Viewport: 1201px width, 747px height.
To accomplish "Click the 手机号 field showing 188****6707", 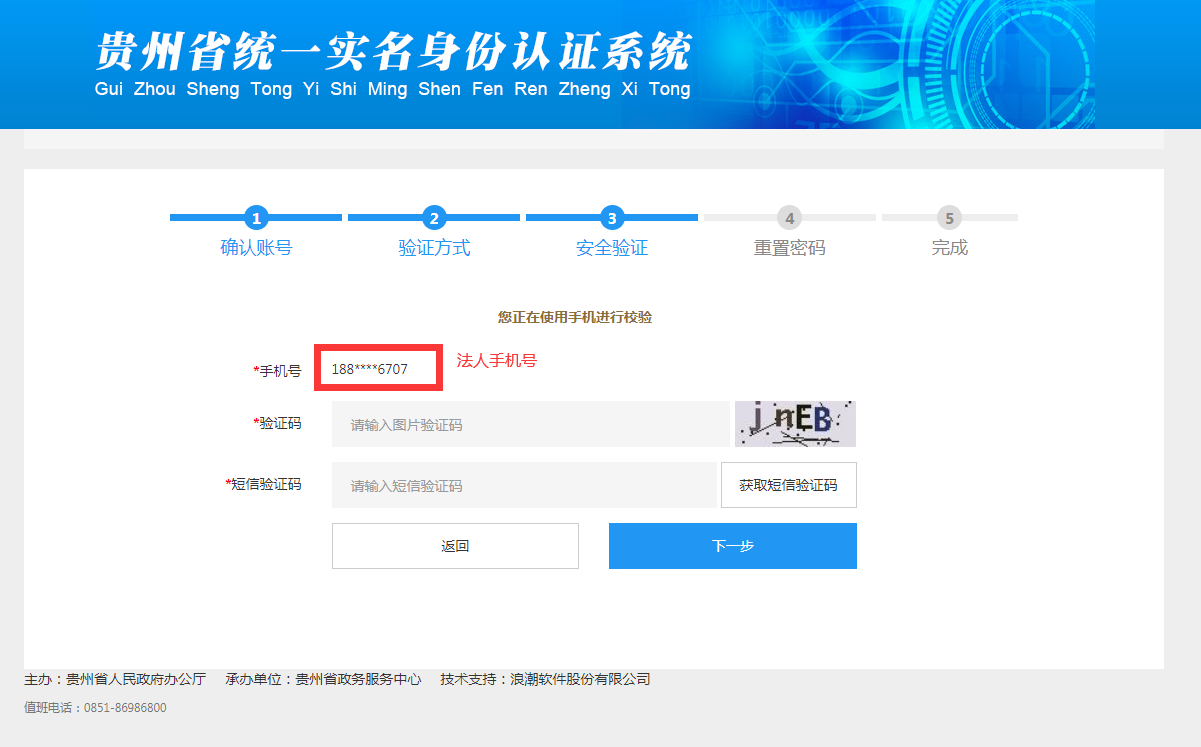I will pos(379,369).
